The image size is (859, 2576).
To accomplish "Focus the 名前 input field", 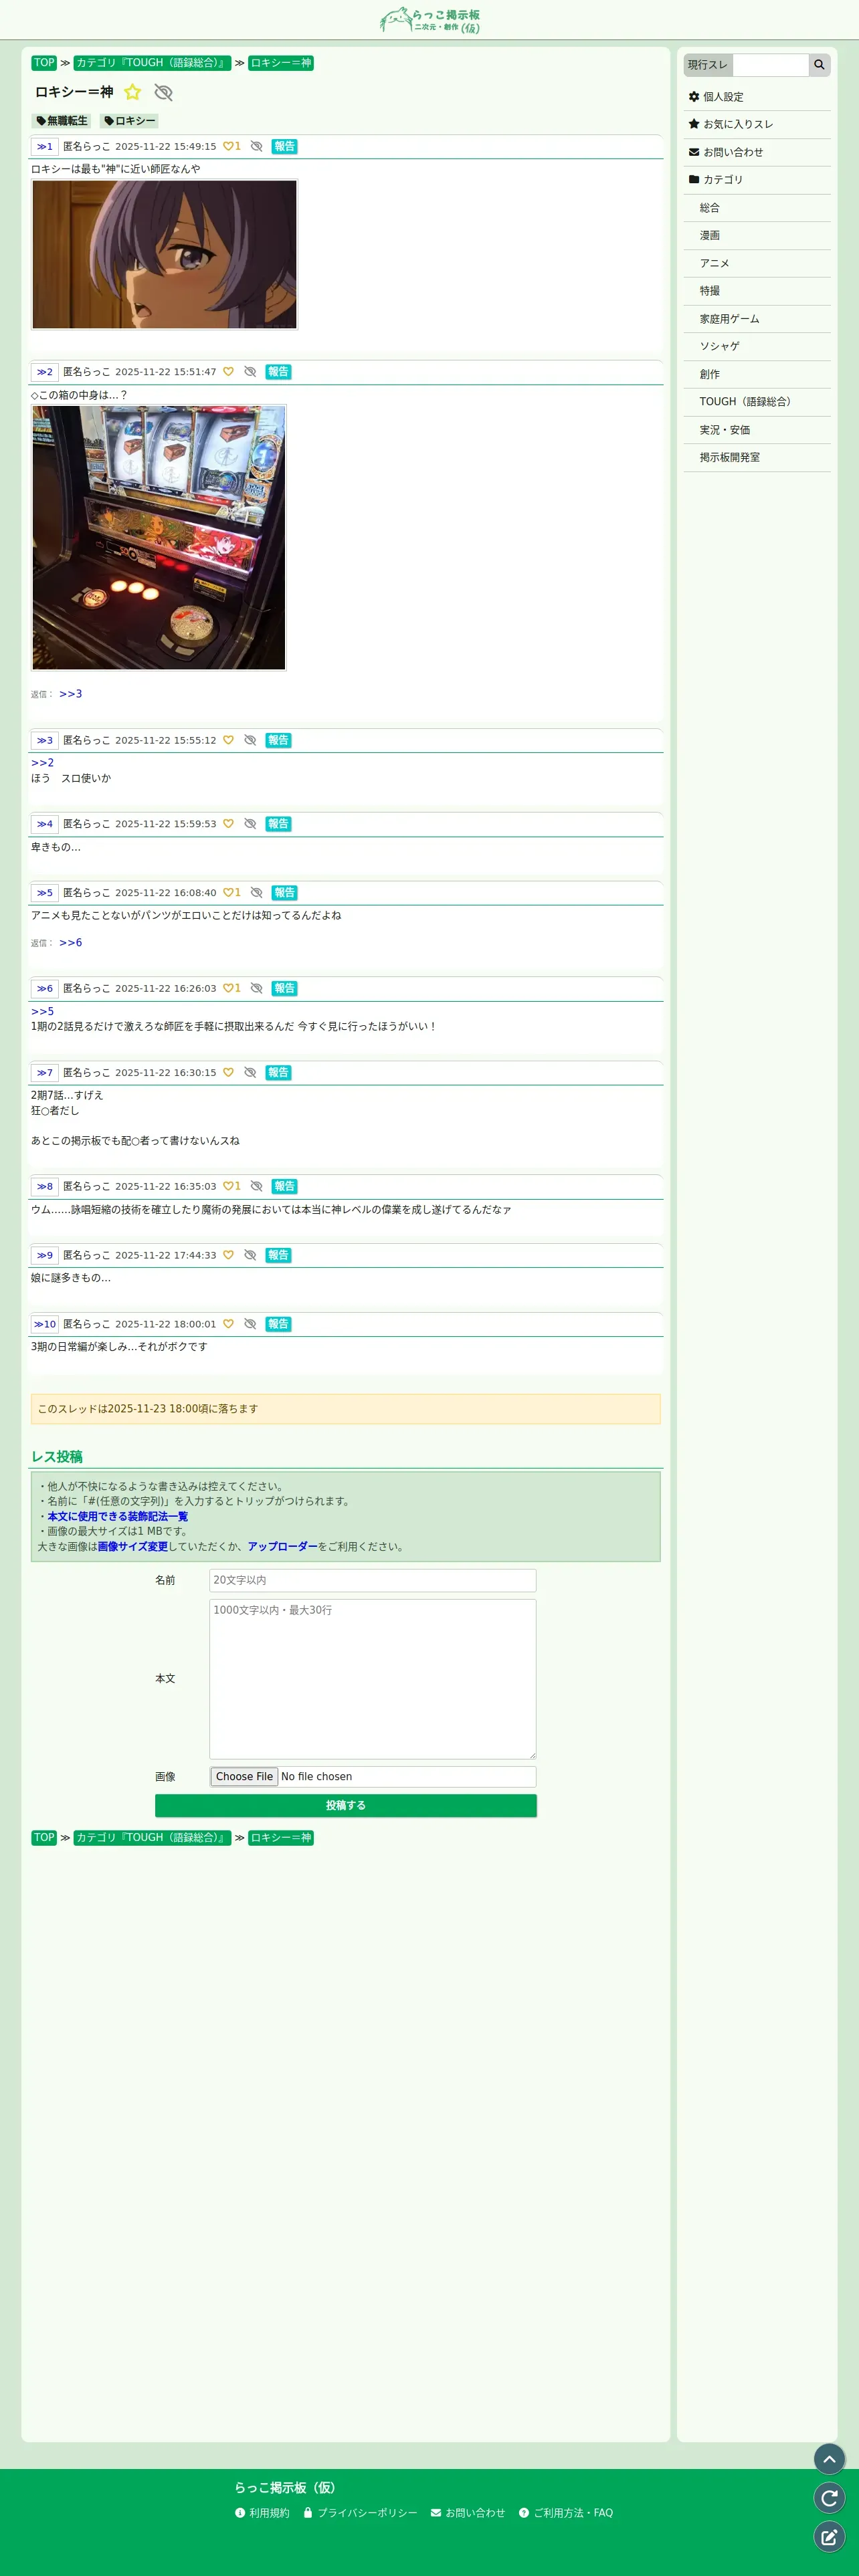I will coord(373,1580).
